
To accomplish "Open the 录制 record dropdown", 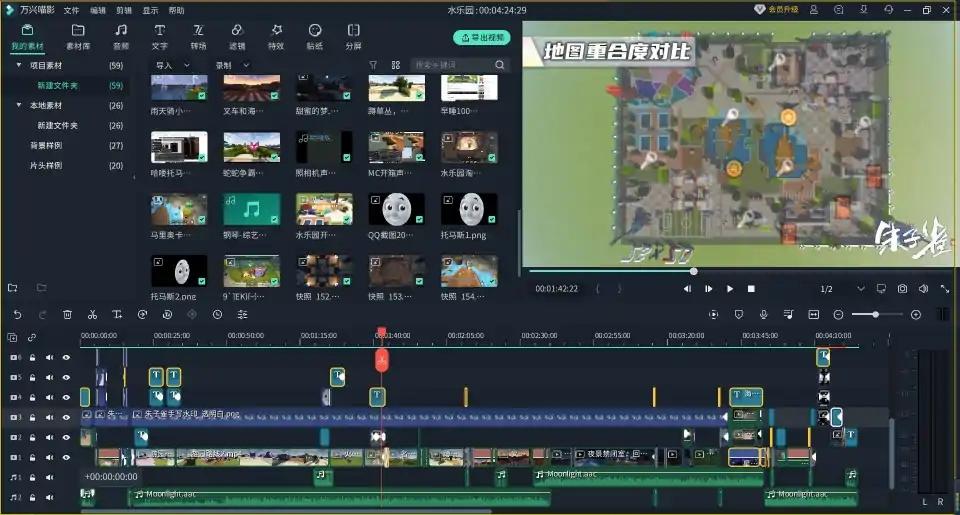I will [232, 65].
